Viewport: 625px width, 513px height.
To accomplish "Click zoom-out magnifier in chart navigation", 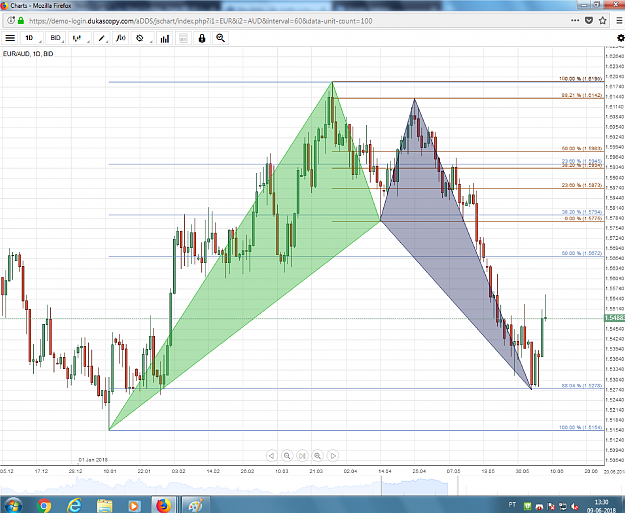I will 287,455.
